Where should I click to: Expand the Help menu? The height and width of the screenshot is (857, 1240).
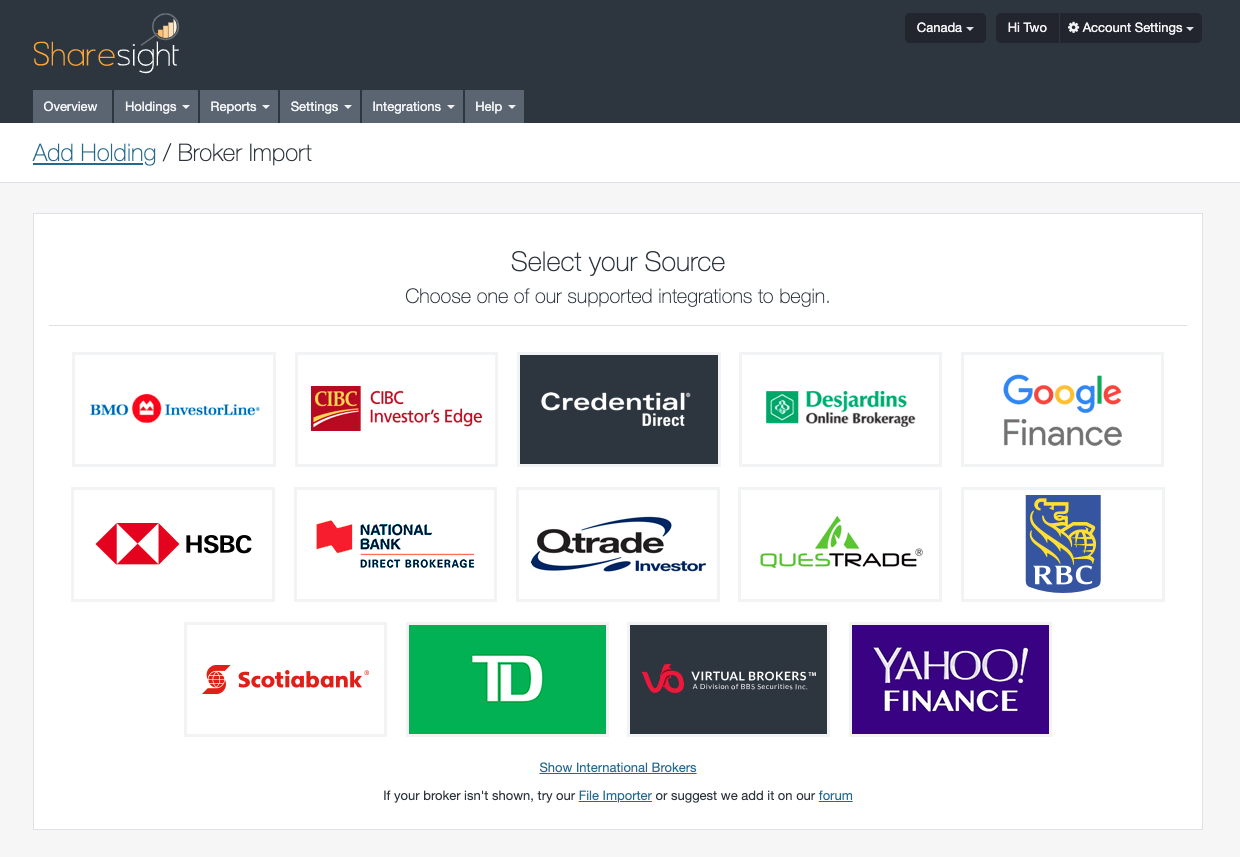pos(495,107)
